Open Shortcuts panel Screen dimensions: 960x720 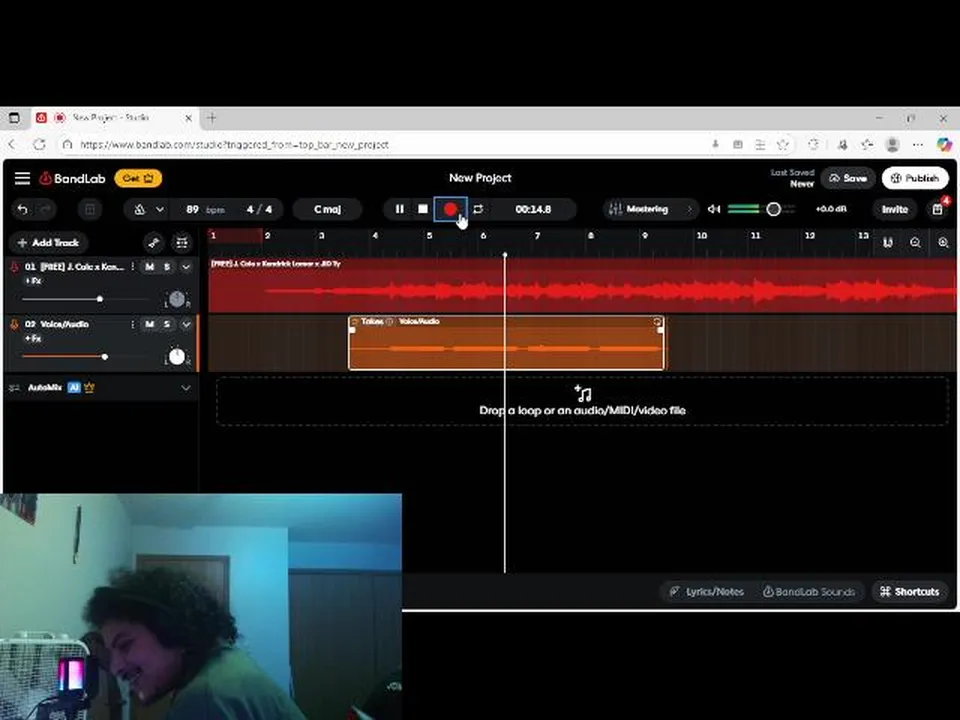[x=909, y=591]
